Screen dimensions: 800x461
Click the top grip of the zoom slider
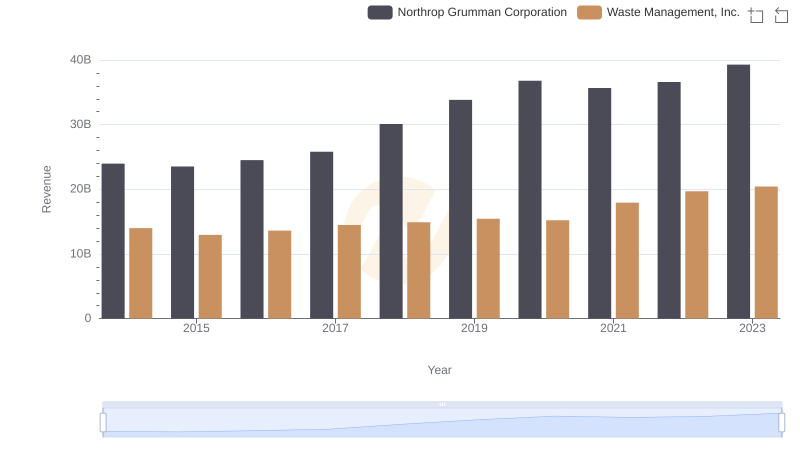pyautogui.click(x=442, y=404)
